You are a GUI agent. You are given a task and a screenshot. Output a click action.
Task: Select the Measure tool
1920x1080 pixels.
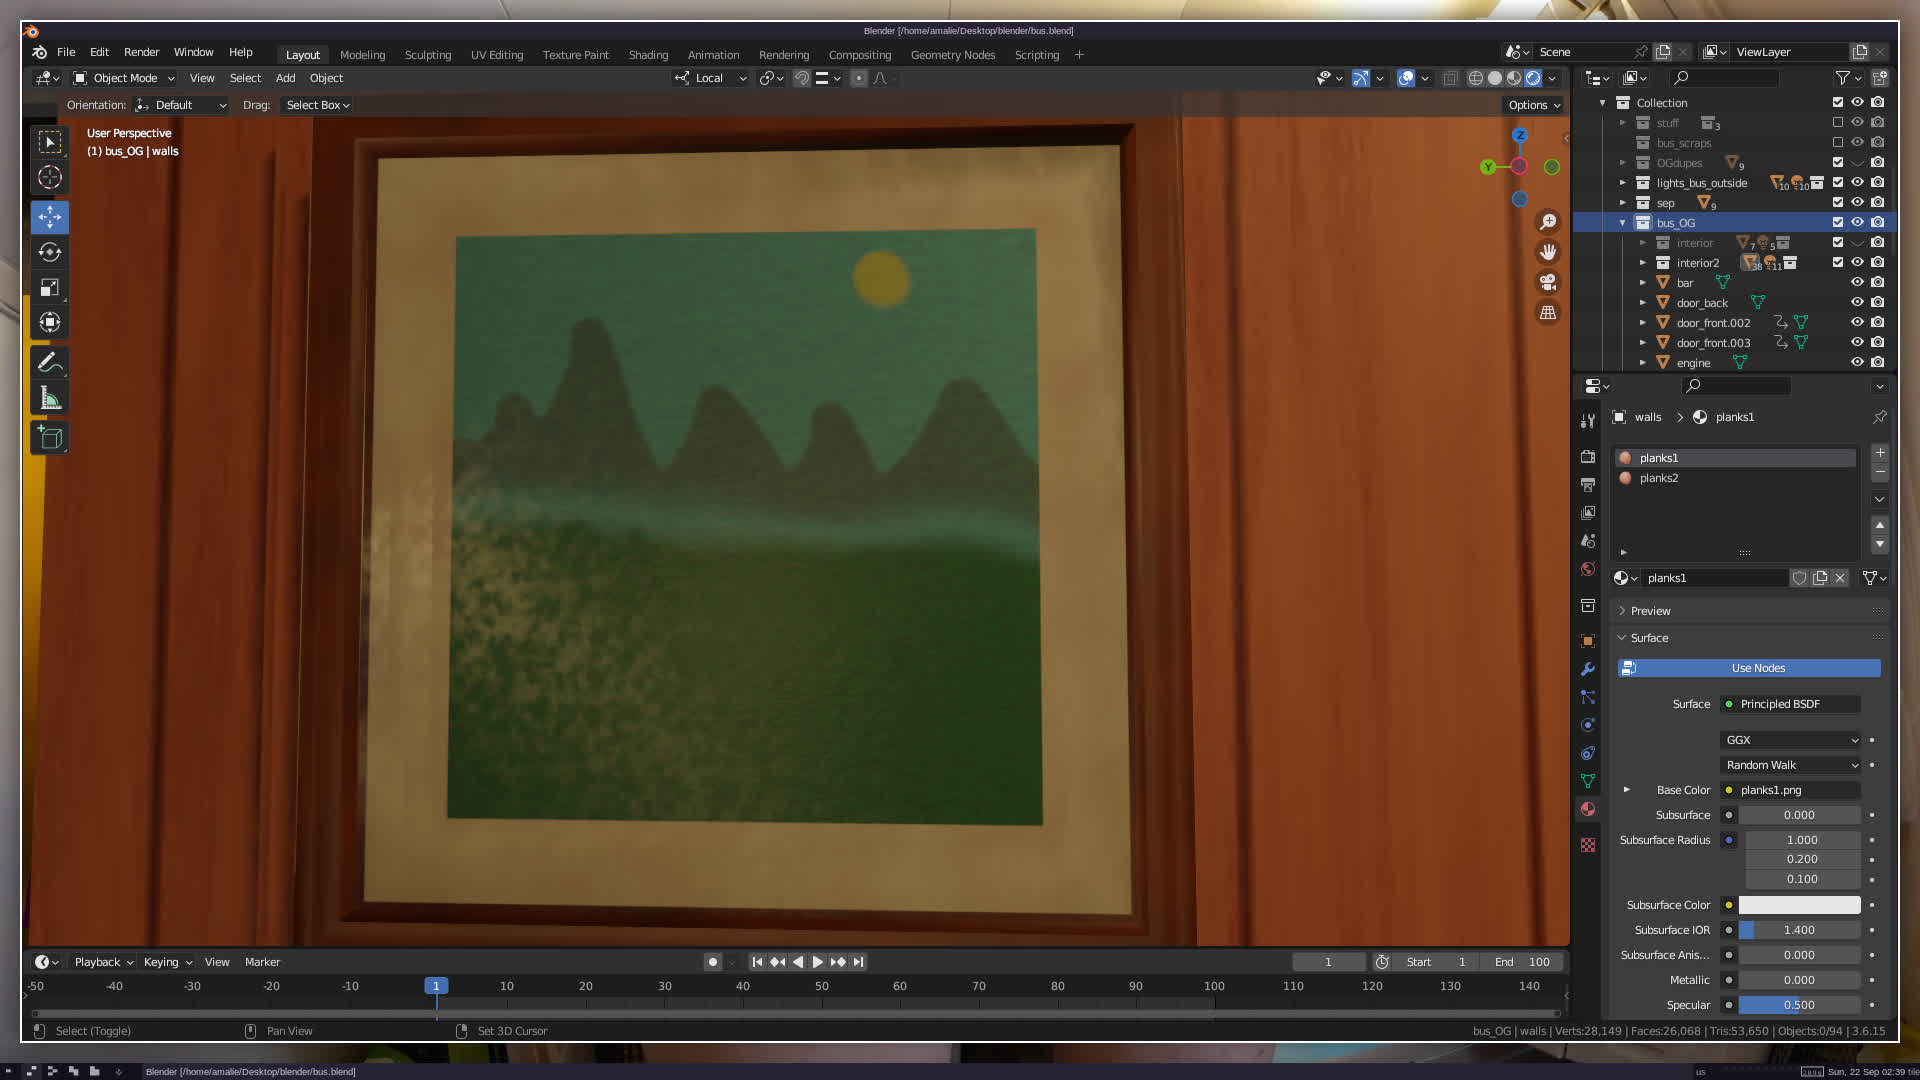point(50,399)
